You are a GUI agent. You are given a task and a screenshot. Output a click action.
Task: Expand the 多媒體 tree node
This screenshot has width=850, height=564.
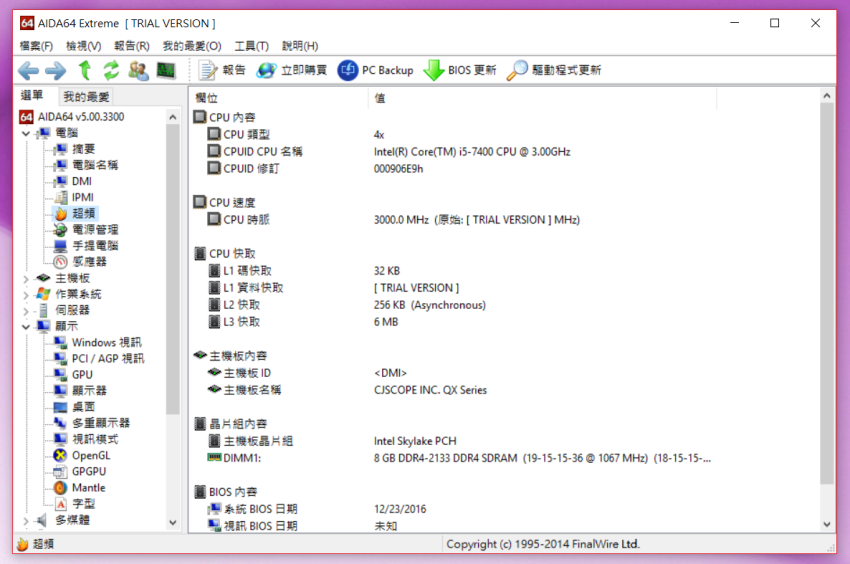[25, 521]
